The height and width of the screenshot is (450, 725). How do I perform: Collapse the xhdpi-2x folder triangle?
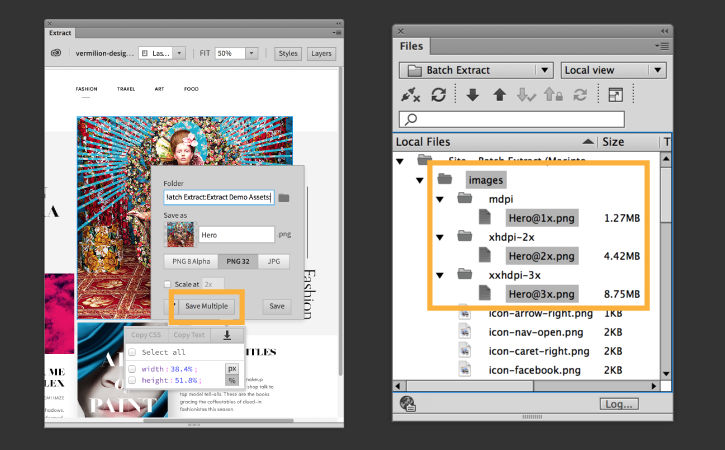(x=439, y=237)
